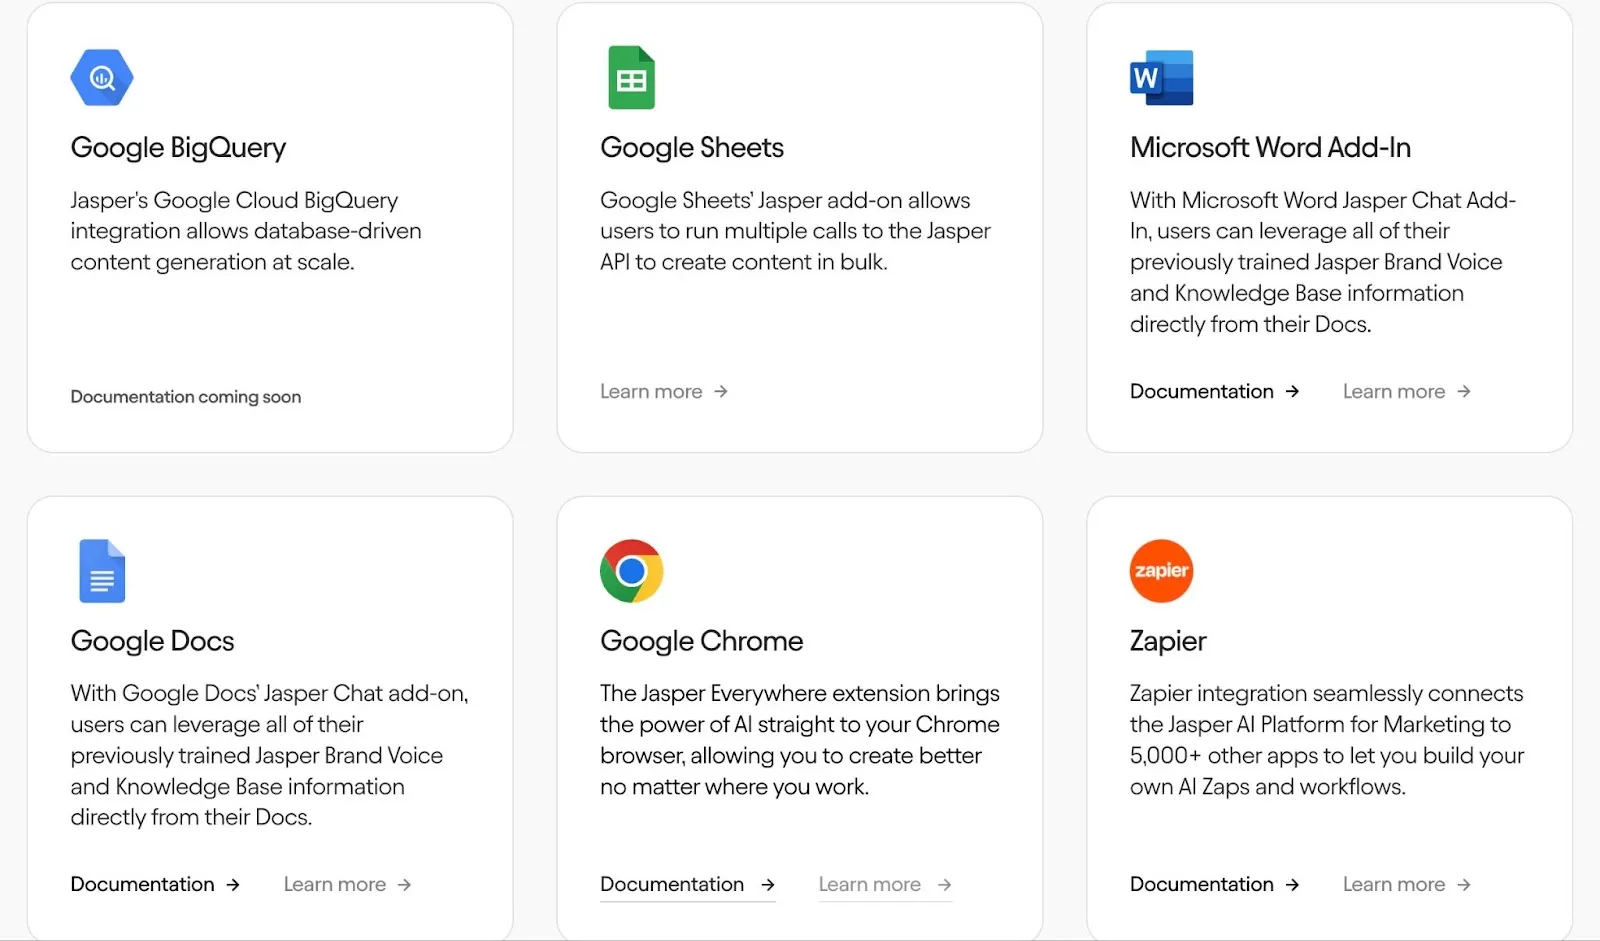This screenshot has height=941, width=1600.
Task: Select the Google Chrome heading
Action: pos(701,641)
